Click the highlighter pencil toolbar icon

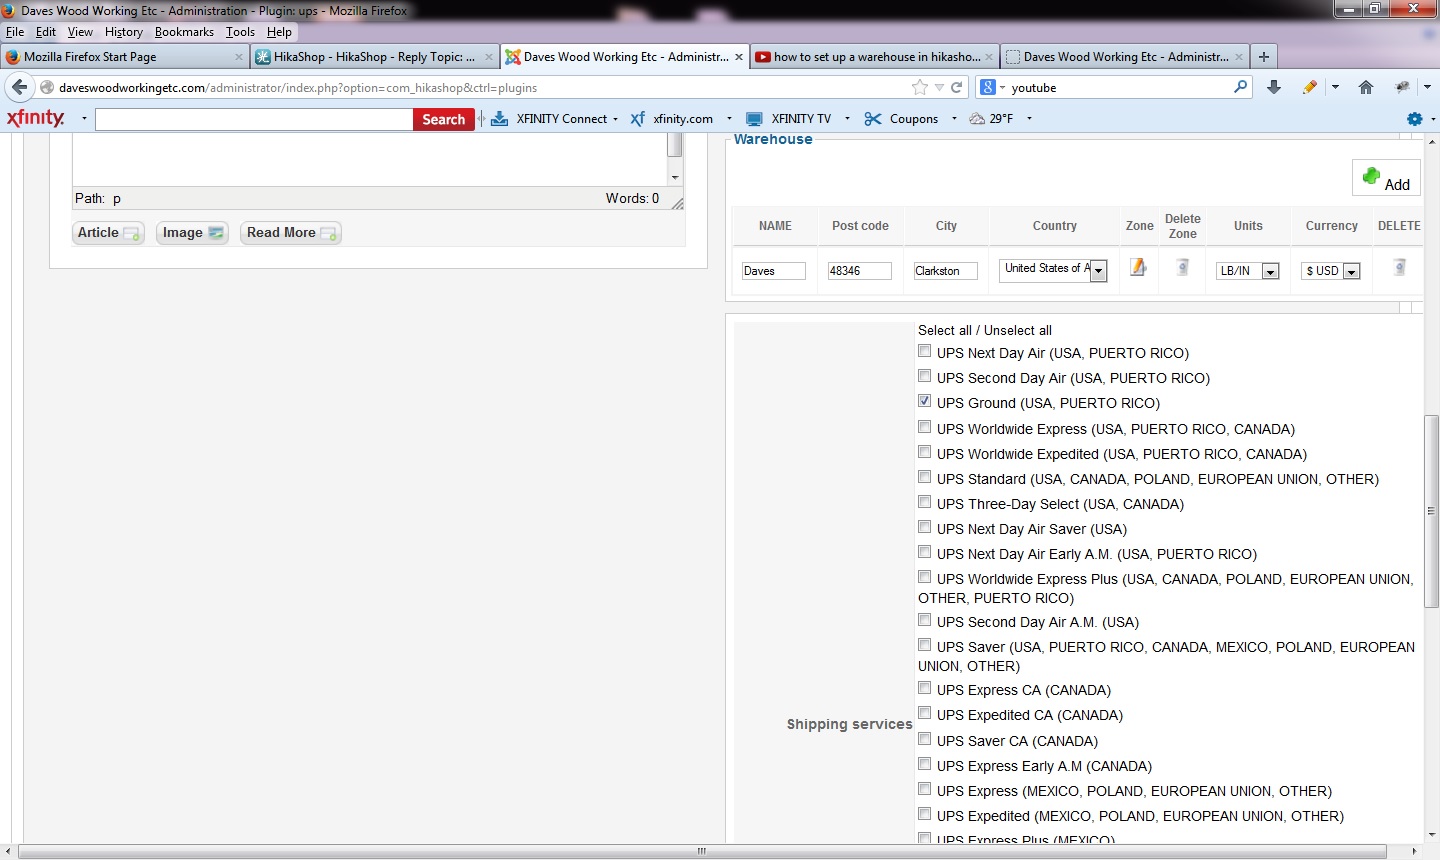1310,88
